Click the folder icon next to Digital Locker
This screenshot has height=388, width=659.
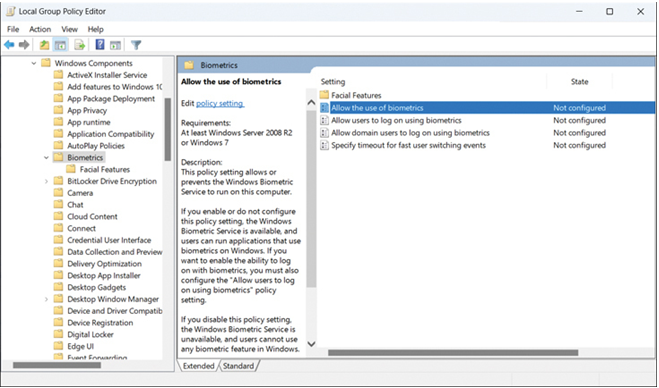58,334
